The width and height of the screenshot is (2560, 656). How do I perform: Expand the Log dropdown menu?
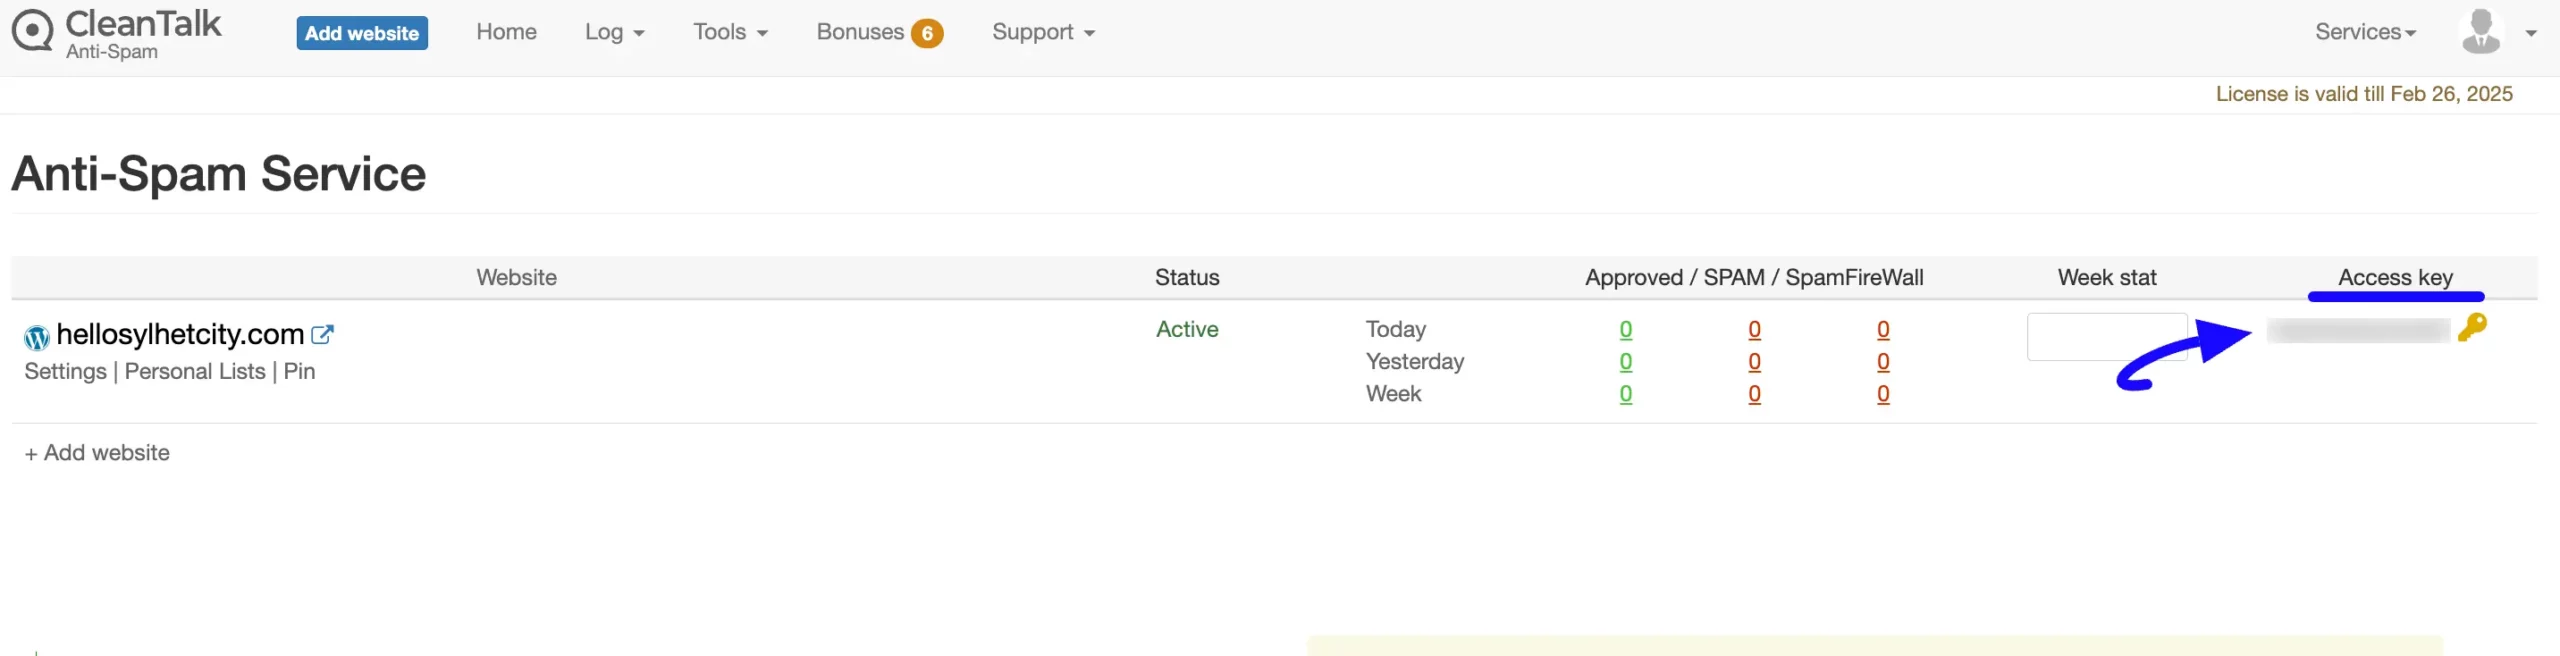coord(614,32)
